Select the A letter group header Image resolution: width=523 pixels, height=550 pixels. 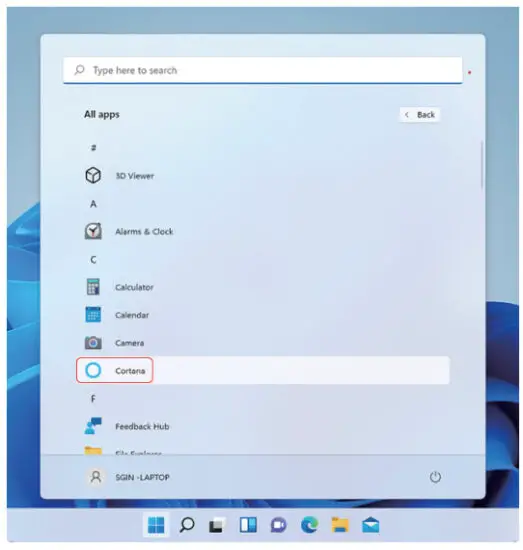pos(93,203)
